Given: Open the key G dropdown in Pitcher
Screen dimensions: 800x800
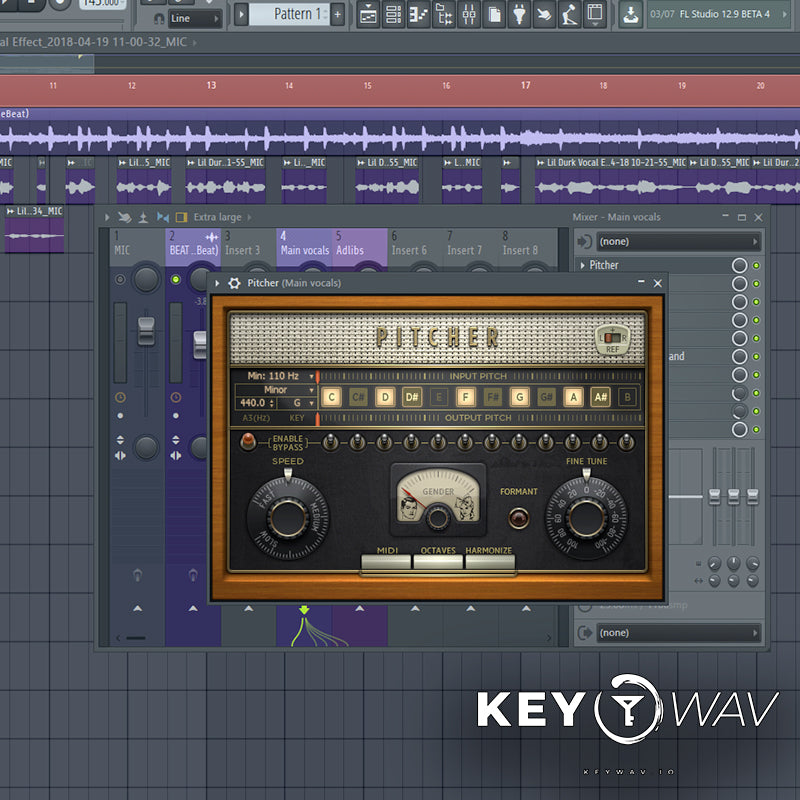Looking at the screenshot, I should 300,402.
